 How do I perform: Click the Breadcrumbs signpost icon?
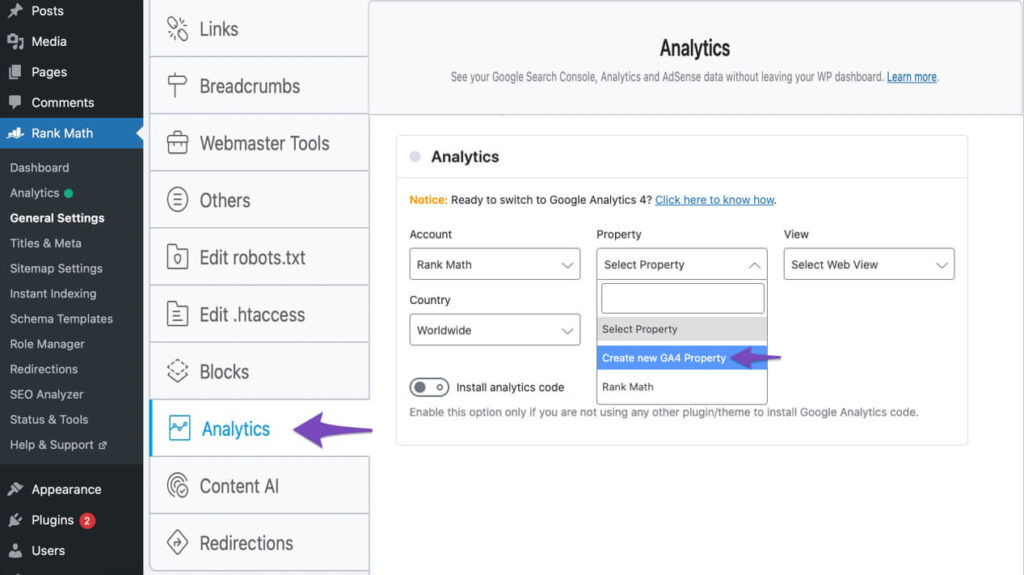(177, 85)
